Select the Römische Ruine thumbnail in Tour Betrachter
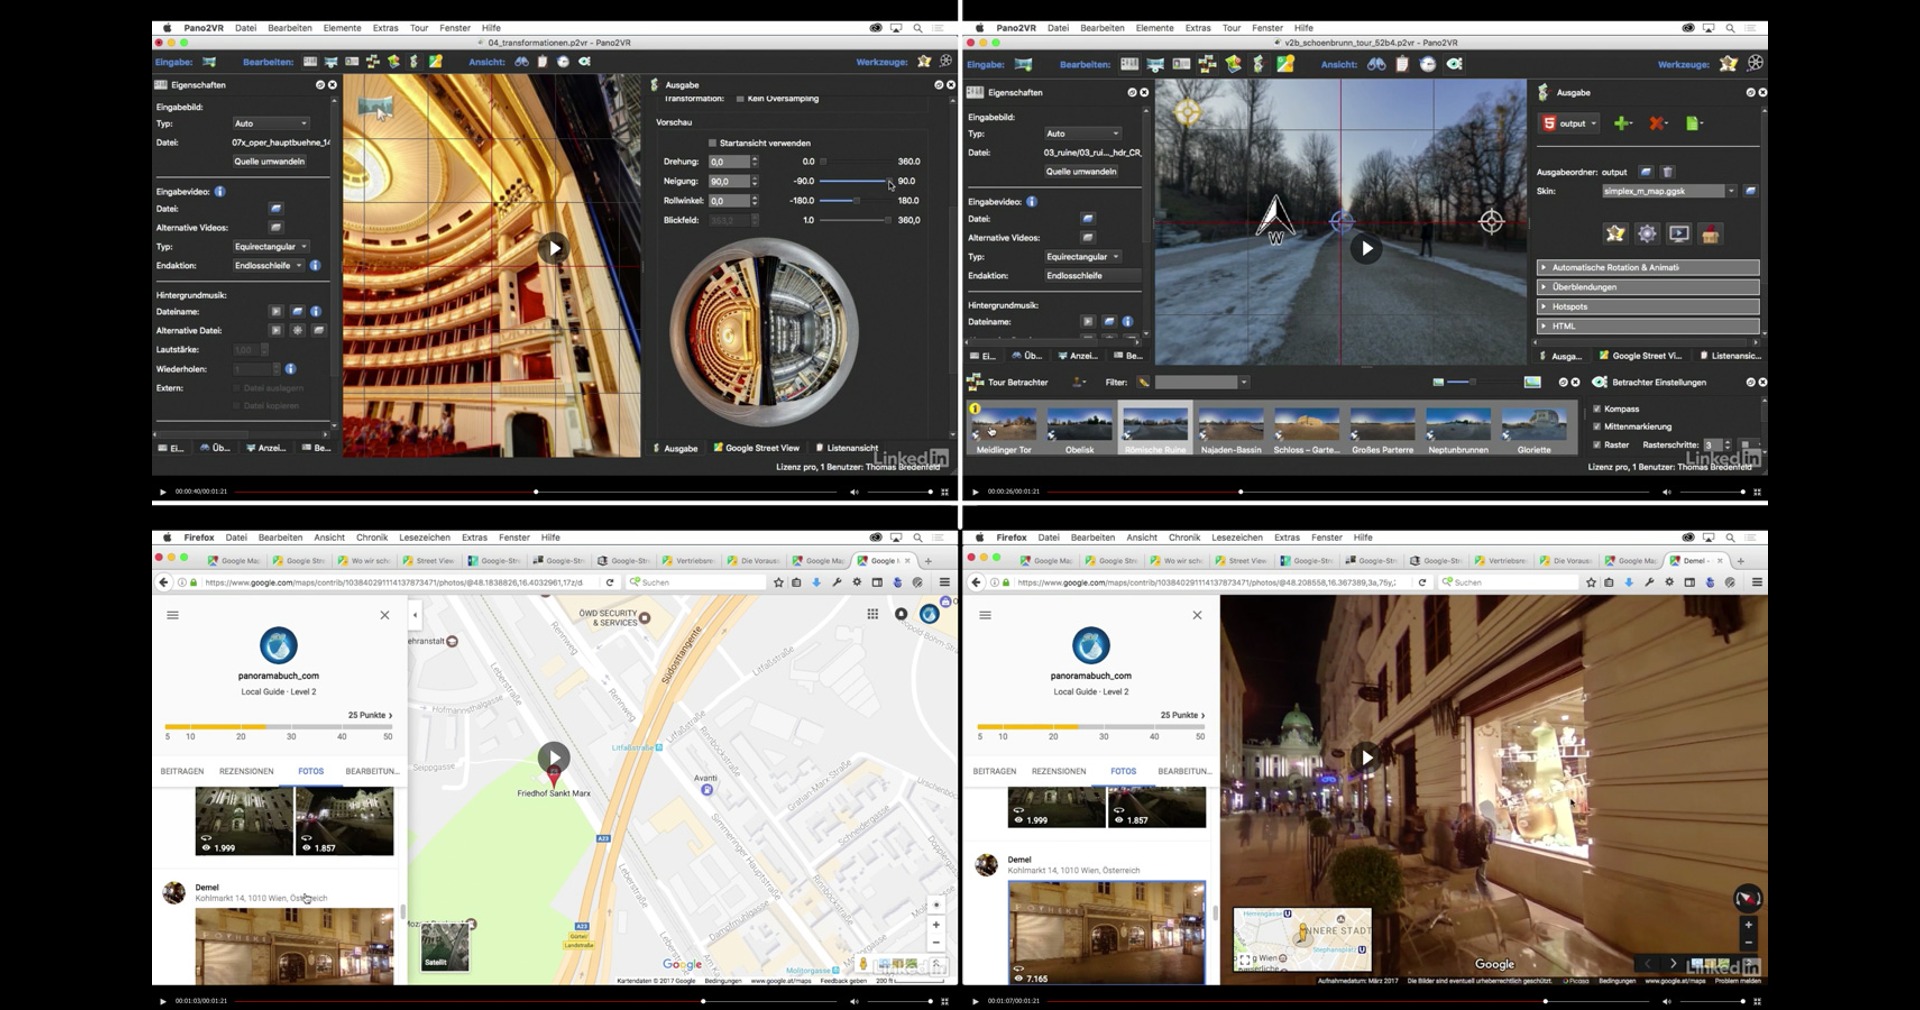This screenshot has height=1010, width=1920. point(1155,425)
